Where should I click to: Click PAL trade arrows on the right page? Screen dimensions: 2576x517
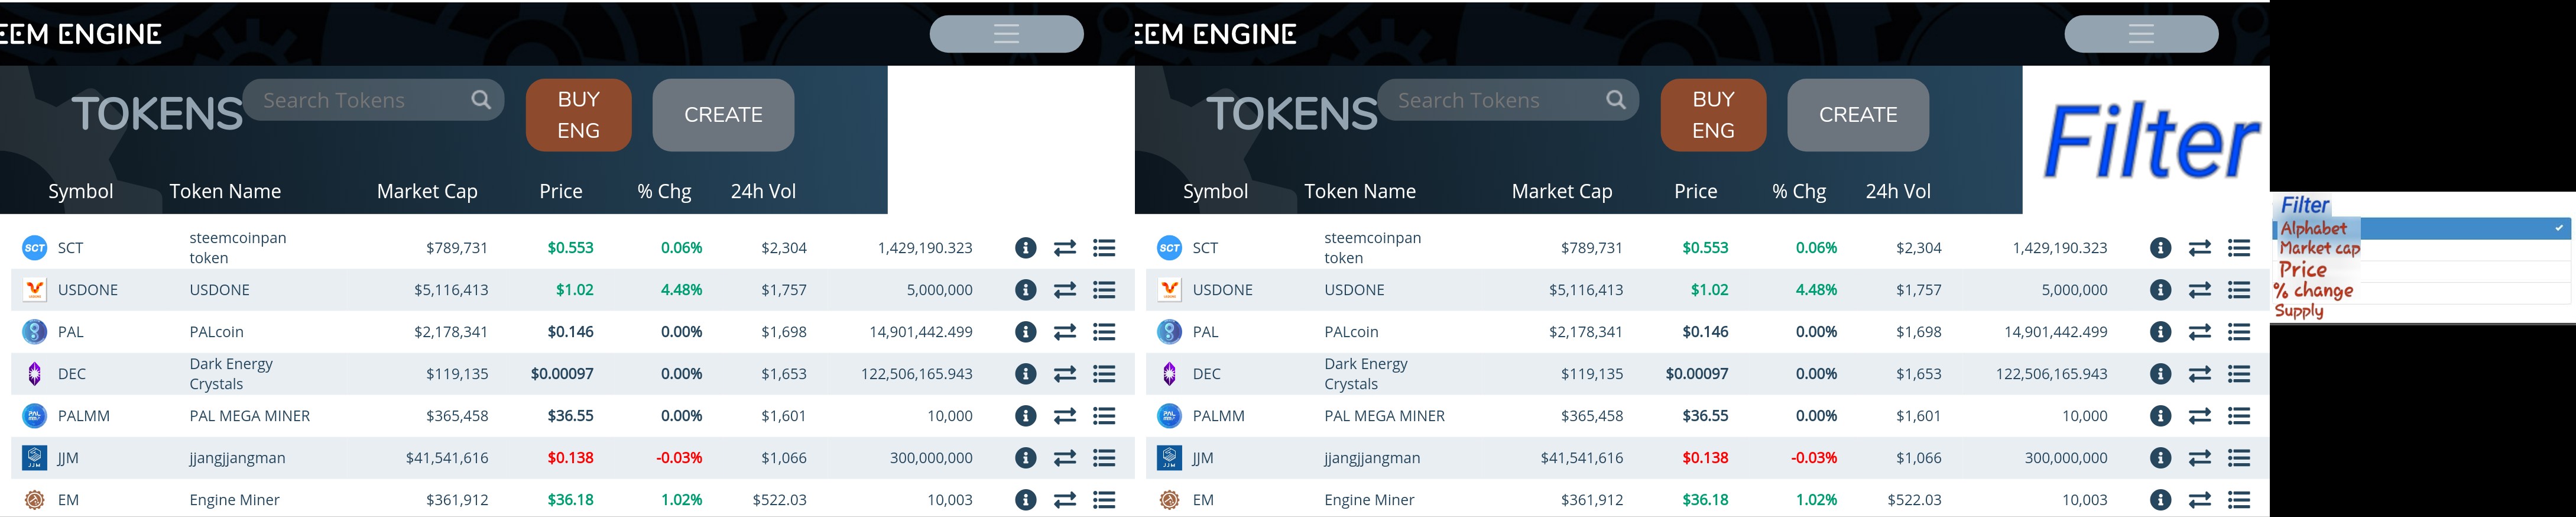coord(2200,332)
